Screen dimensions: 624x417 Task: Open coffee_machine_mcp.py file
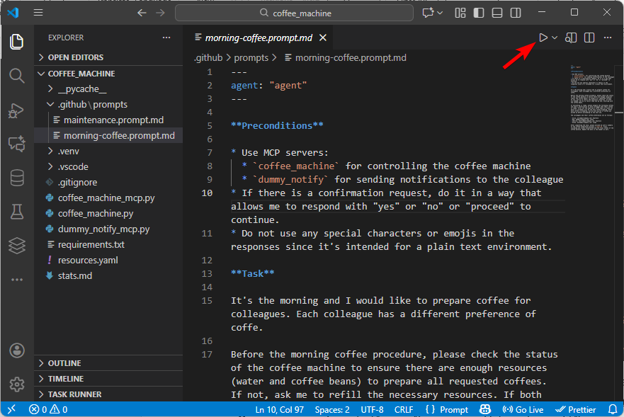point(108,198)
